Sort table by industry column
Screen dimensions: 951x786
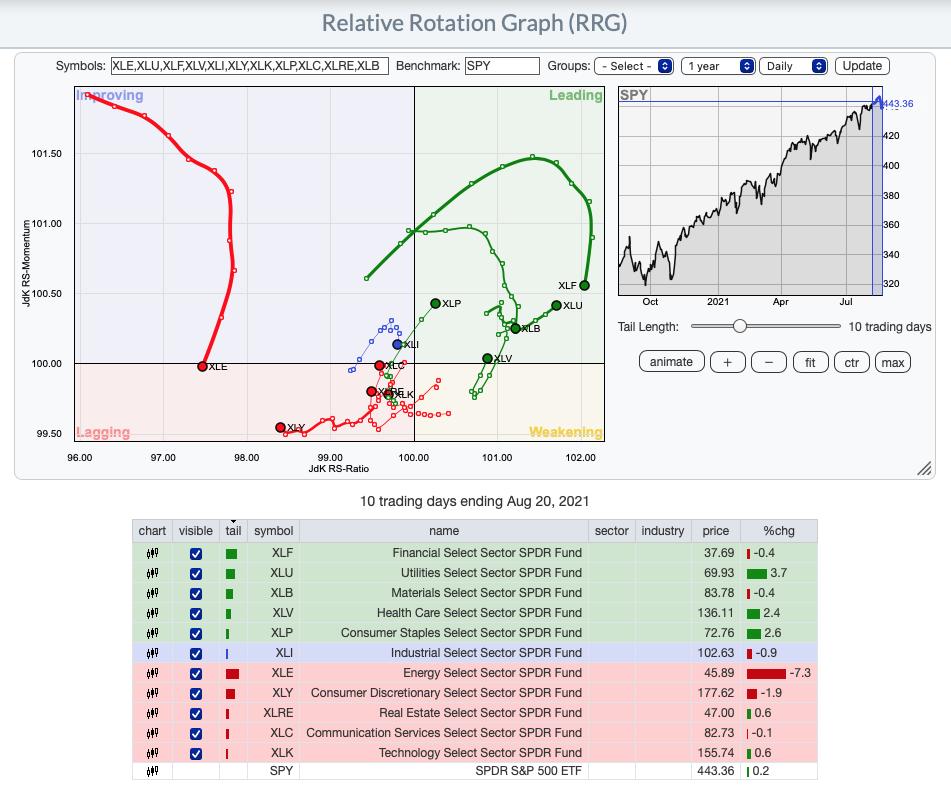pos(662,531)
